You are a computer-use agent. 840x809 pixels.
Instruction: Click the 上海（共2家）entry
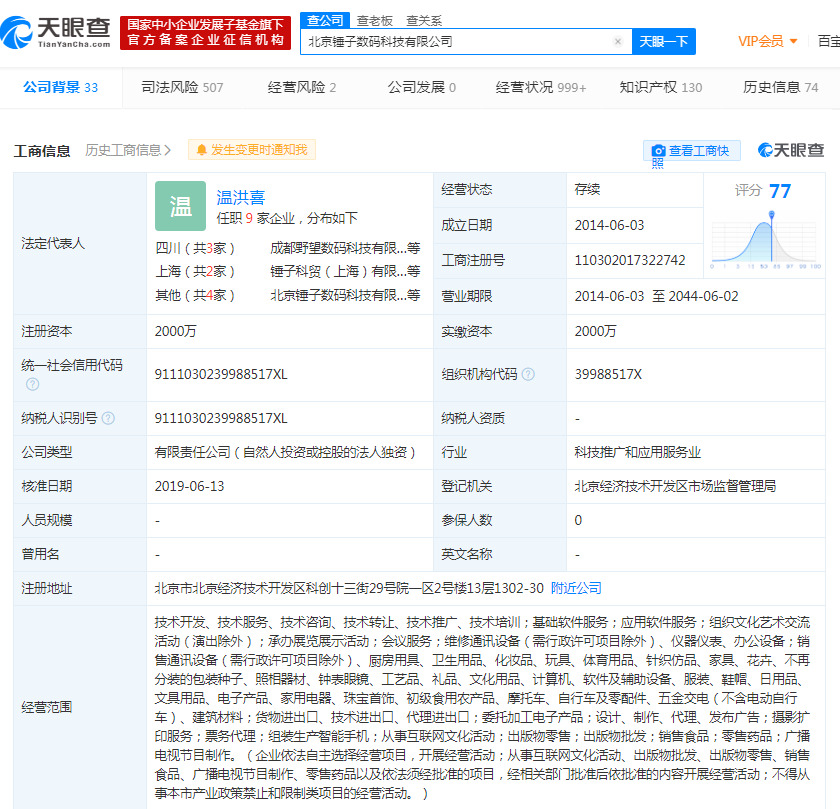195,272
